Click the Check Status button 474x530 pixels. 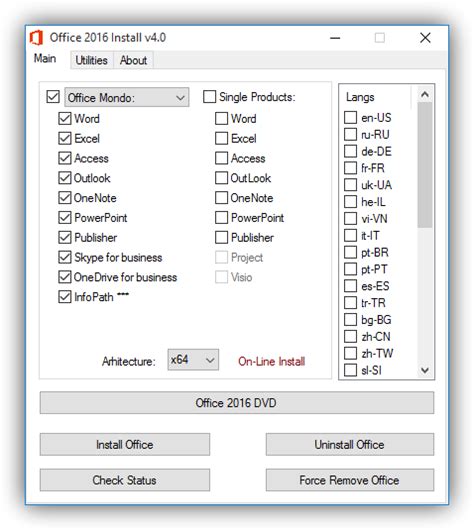(125, 480)
